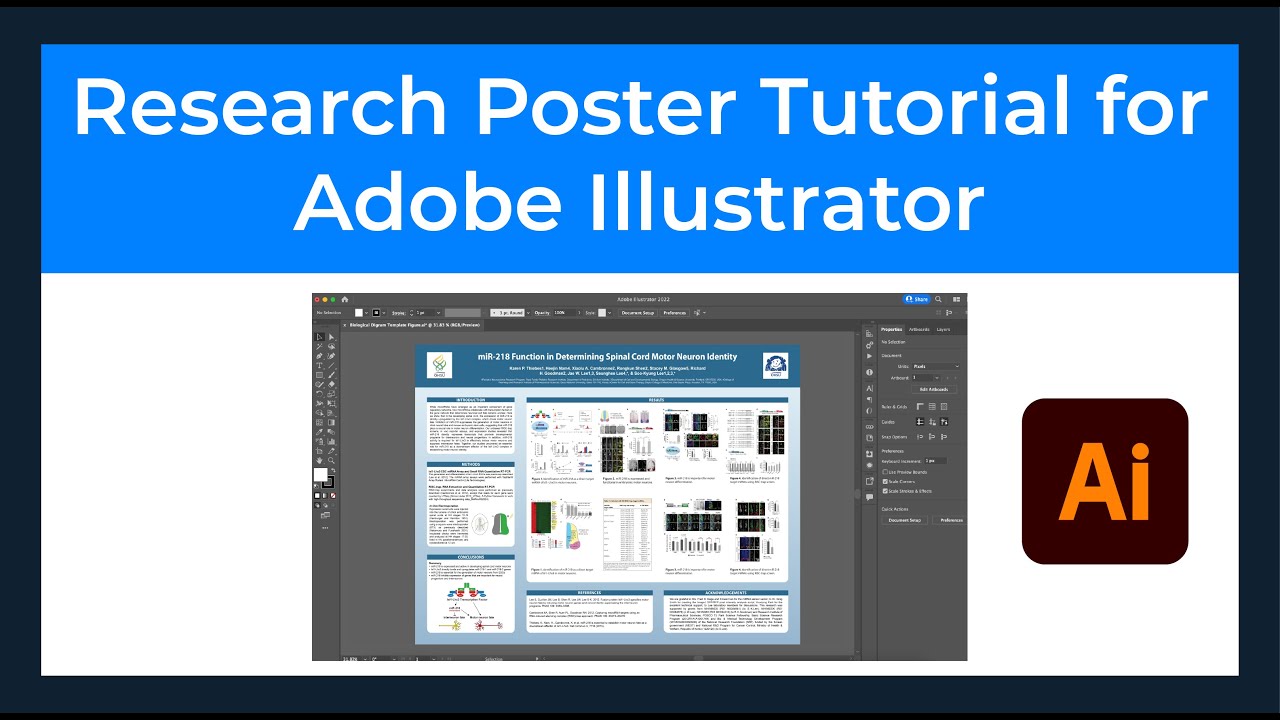Image resolution: width=1280 pixels, height=720 pixels.
Task: Select the Curvature tool
Action: (331, 356)
